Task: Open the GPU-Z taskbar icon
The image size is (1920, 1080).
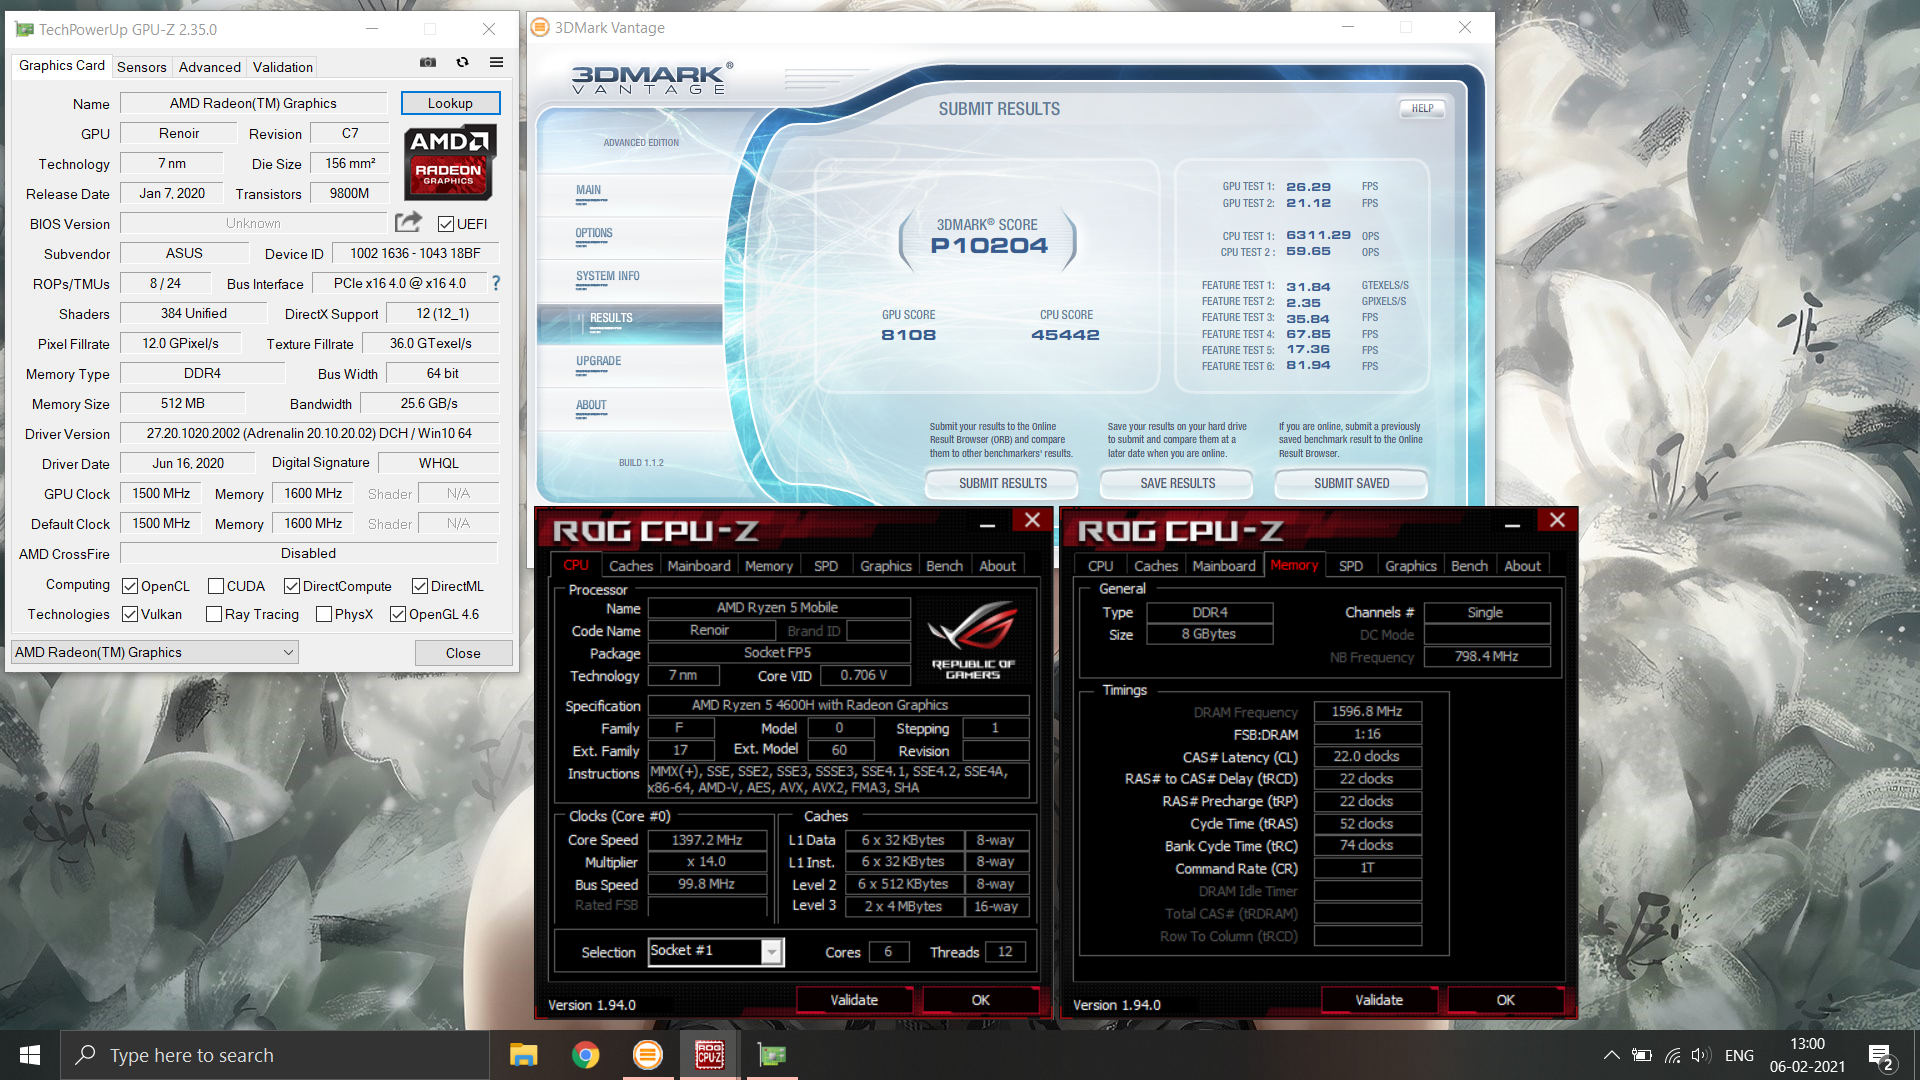Action: coord(772,1055)
